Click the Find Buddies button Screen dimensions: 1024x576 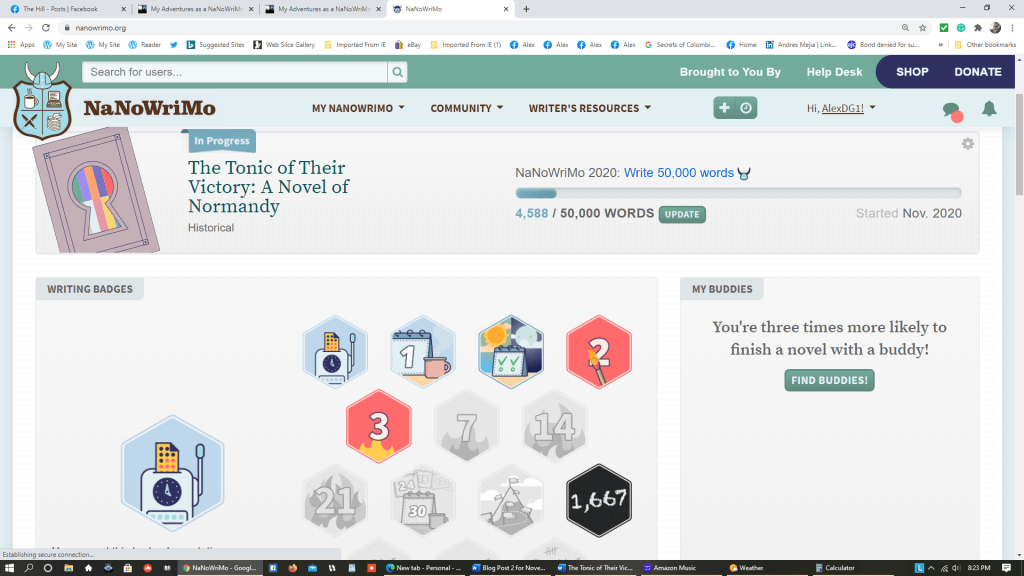(829, 380)
